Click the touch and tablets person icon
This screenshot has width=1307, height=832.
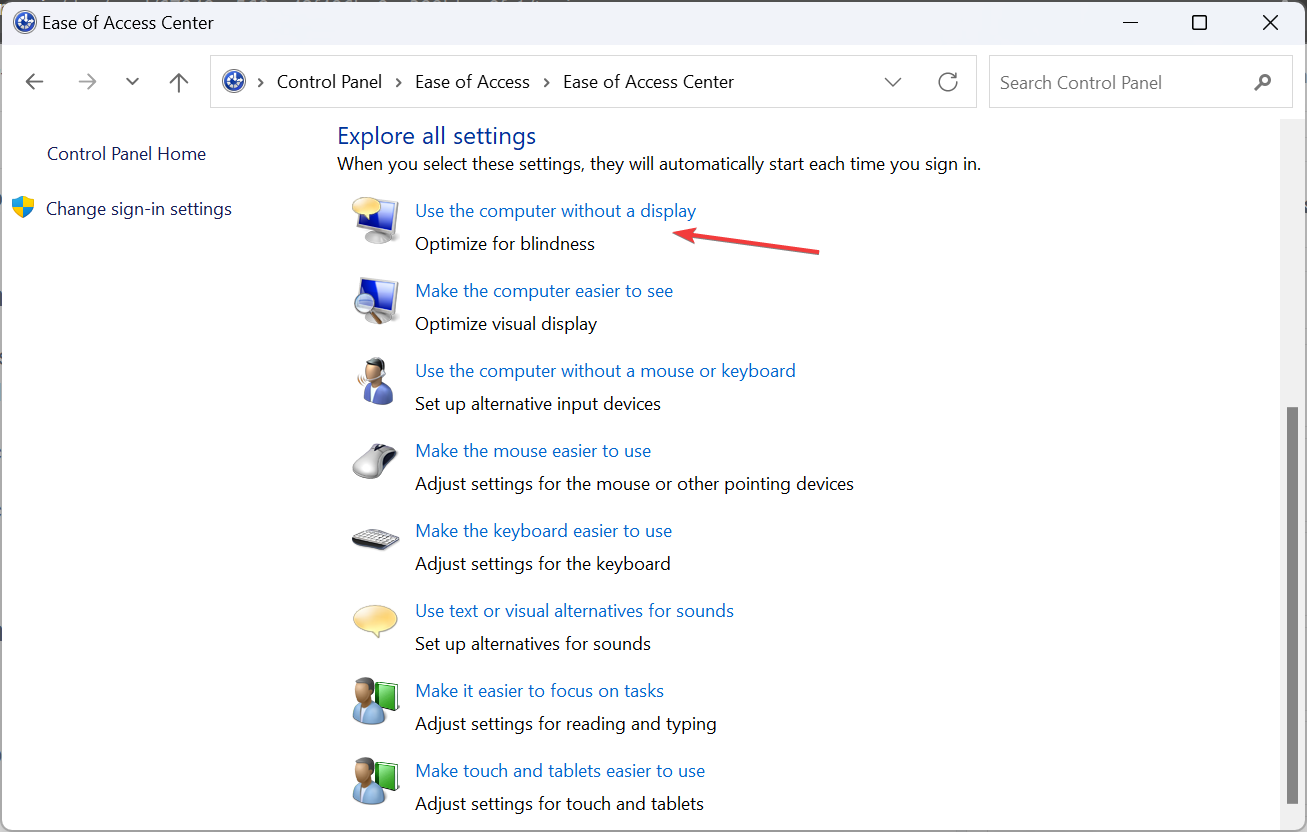[x=375, y=780]
